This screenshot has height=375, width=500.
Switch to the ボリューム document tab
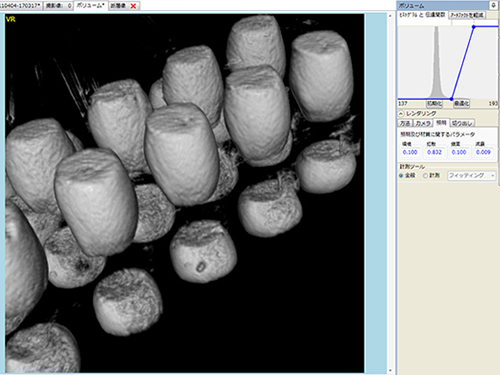[90, 6]
